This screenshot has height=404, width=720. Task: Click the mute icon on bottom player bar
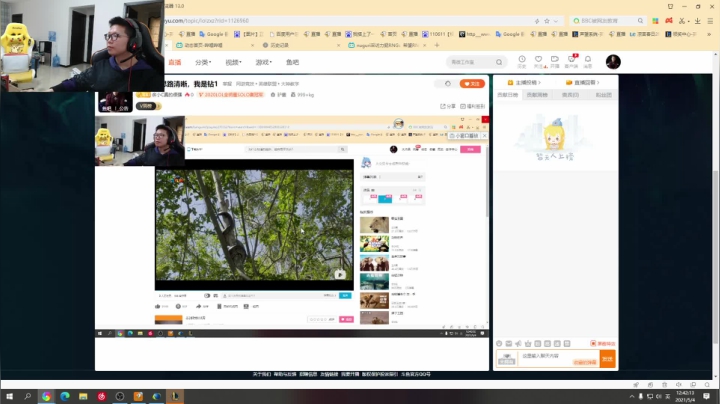click(x=679, y=385)
